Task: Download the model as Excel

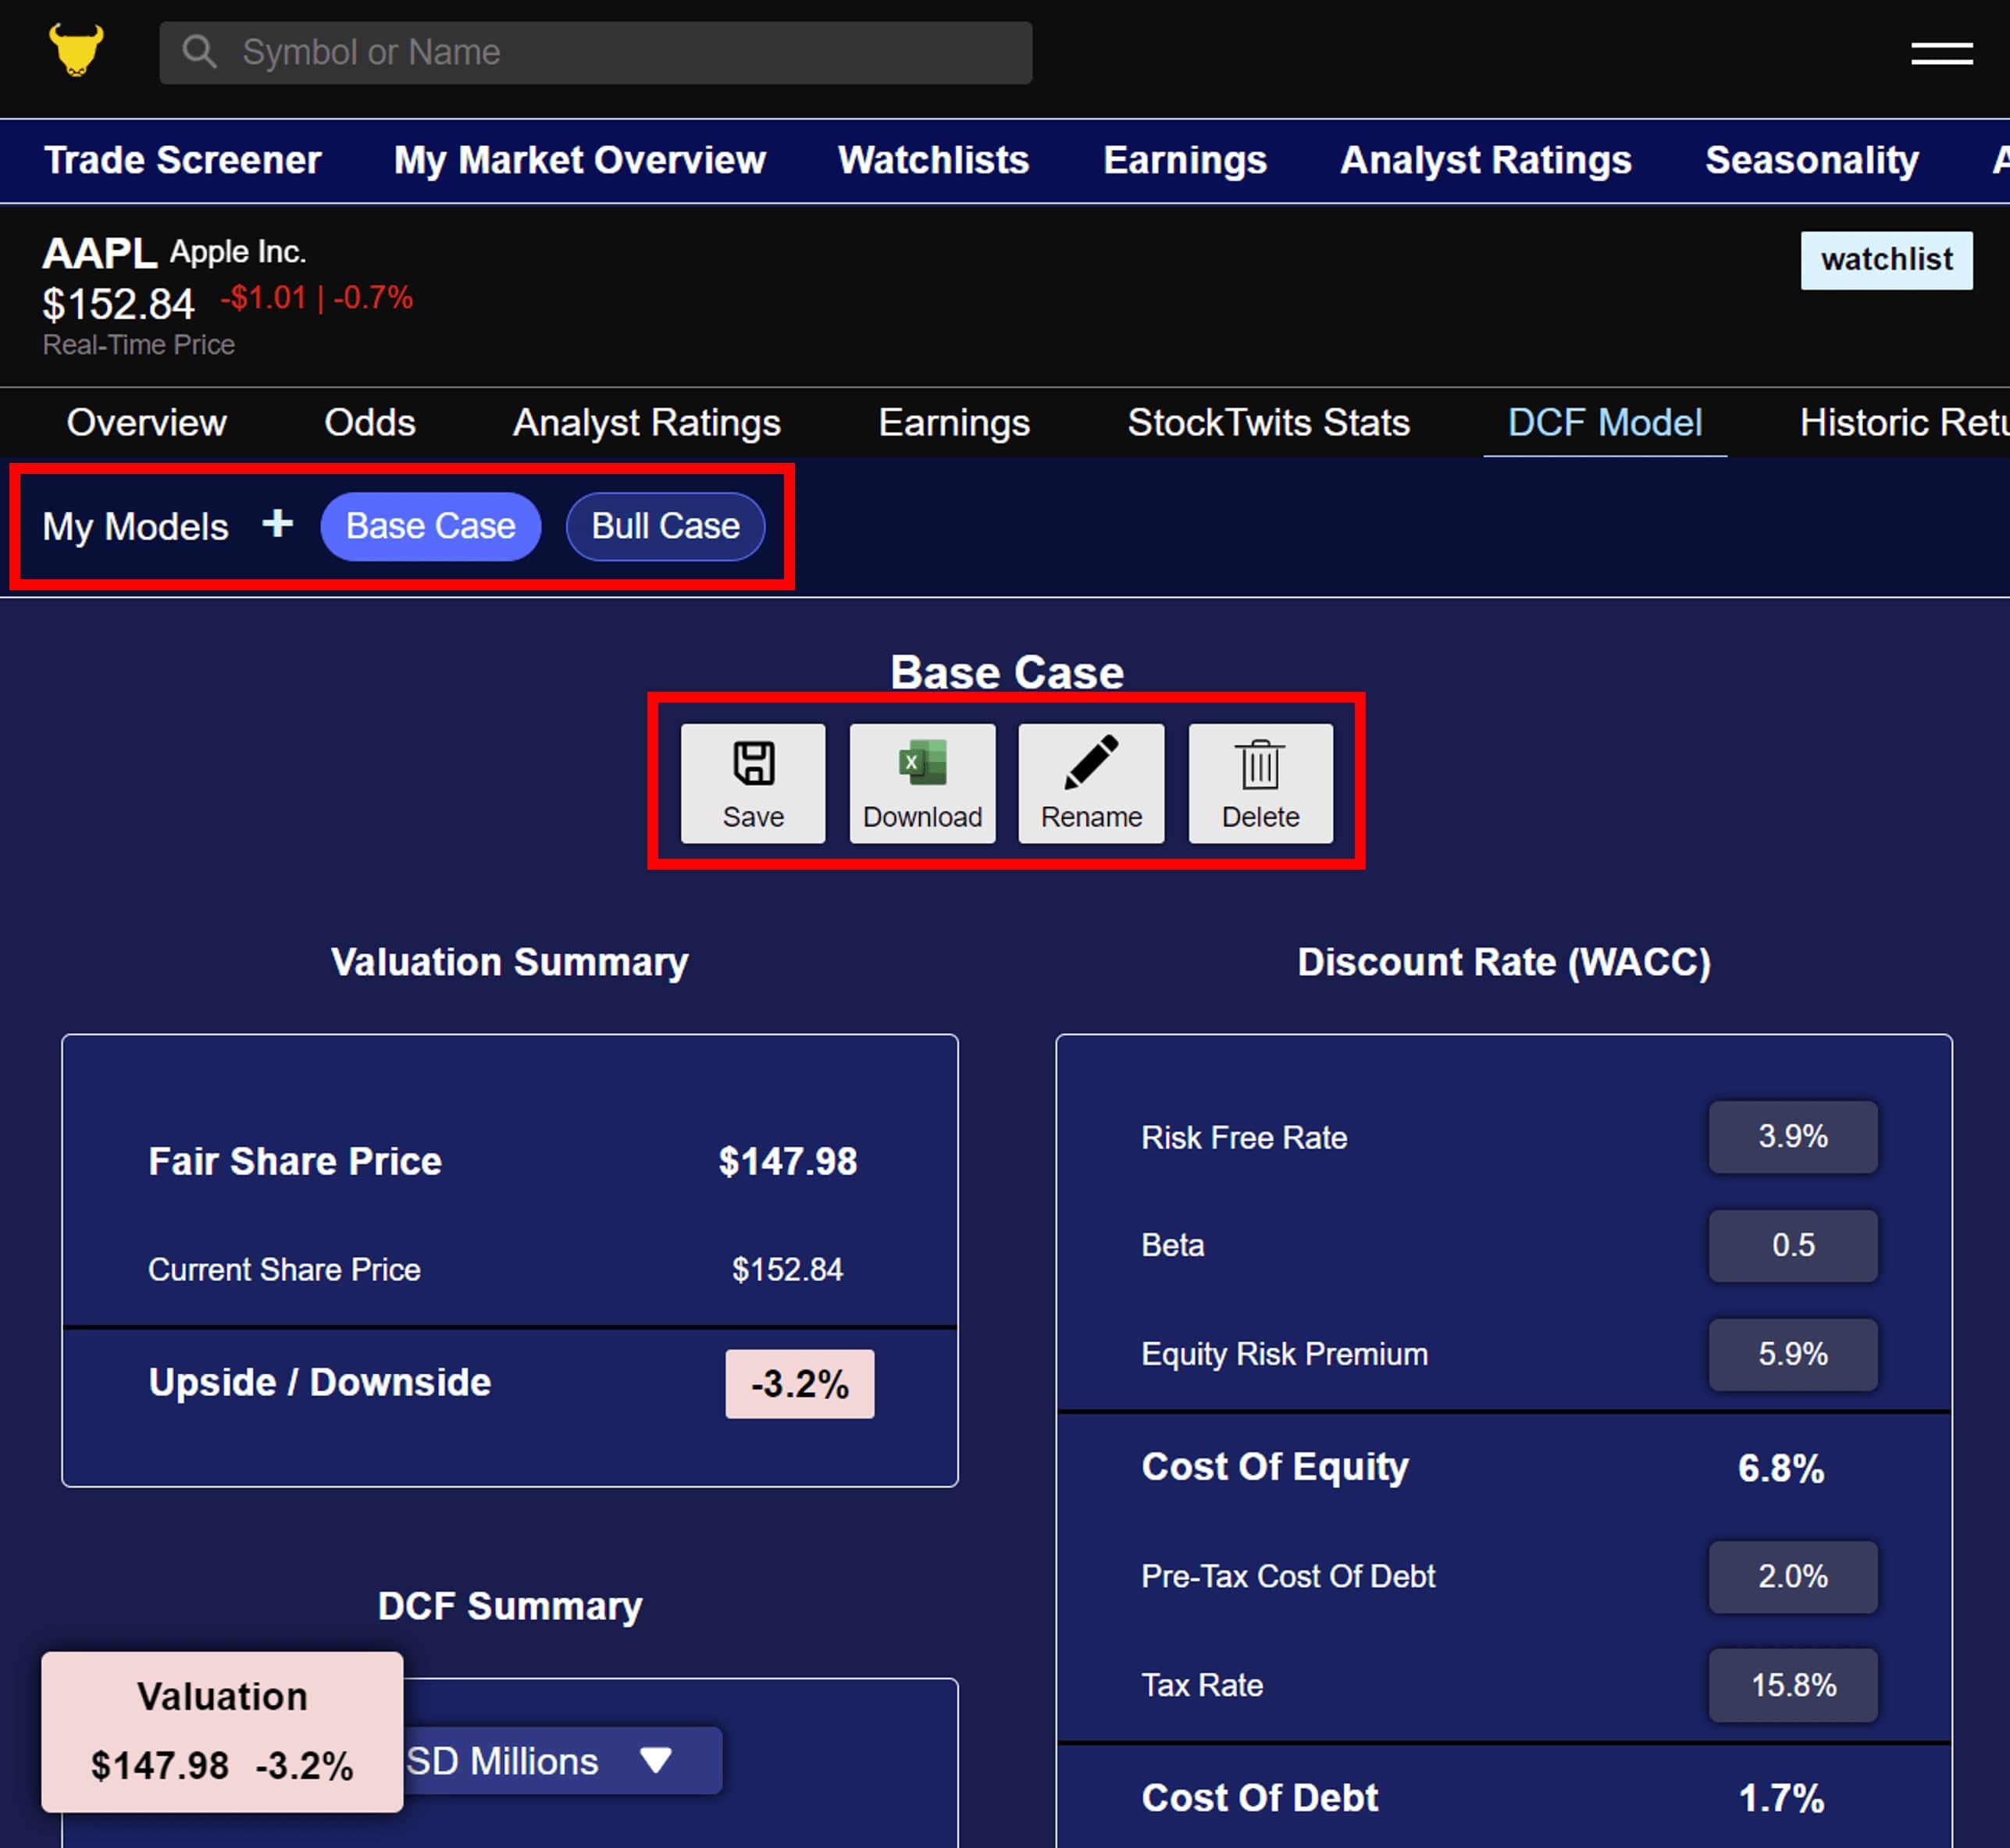Action: (x=922, y=783)
